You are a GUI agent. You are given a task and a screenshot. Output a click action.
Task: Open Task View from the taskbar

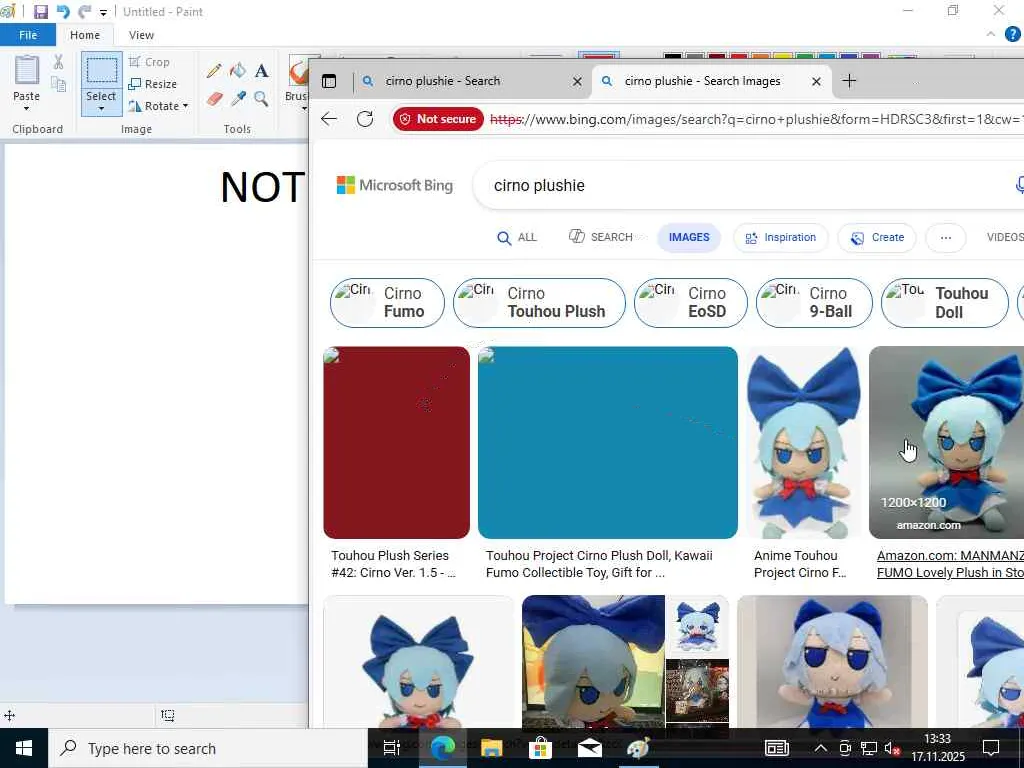point(391,748)
